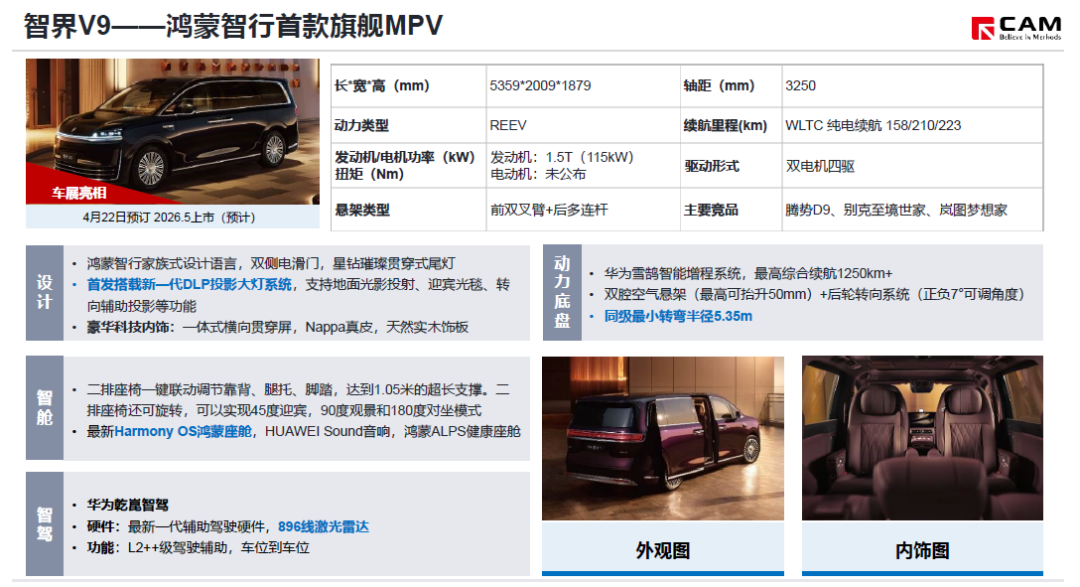Click the 电动机: 未公布 line

(538, 174)
